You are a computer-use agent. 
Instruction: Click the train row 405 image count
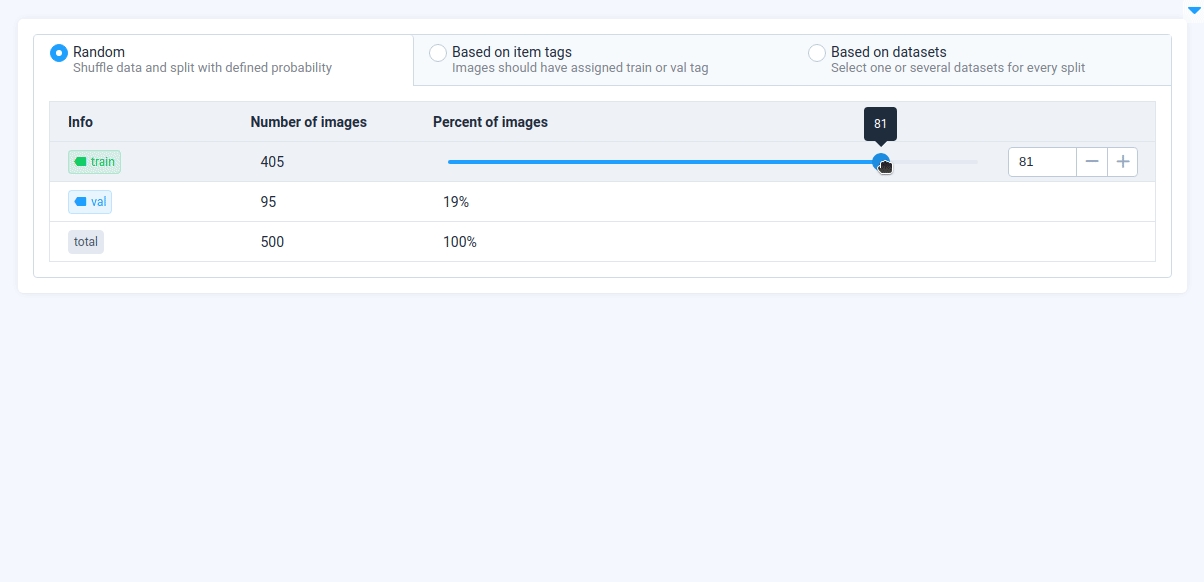click(272, 162)
